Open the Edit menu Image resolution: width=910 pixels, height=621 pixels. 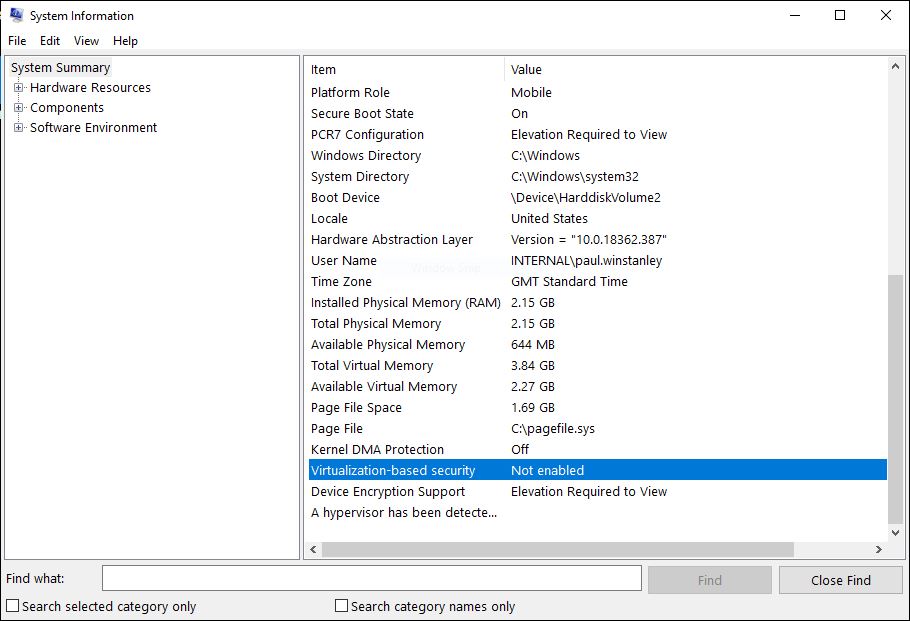[49, 41]
